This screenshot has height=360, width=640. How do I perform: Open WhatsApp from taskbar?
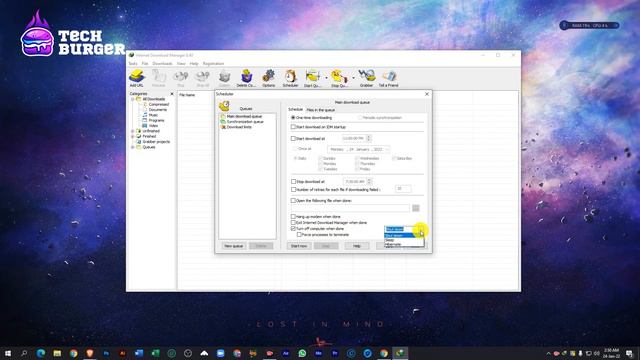coord(302,353)
